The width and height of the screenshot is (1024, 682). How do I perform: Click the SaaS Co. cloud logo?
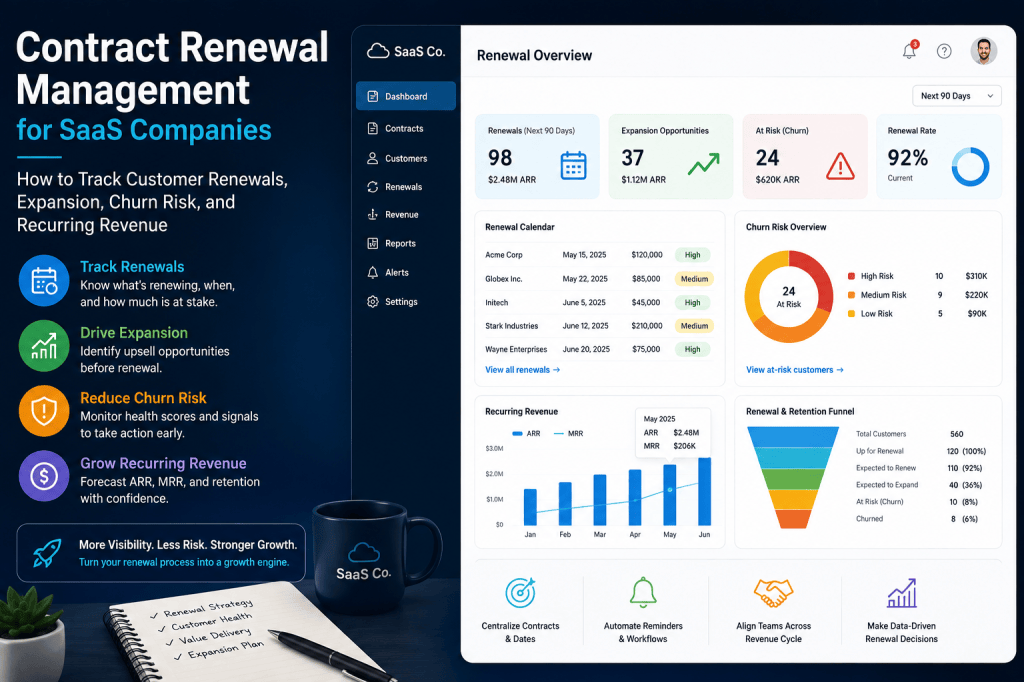coord(377,51)
